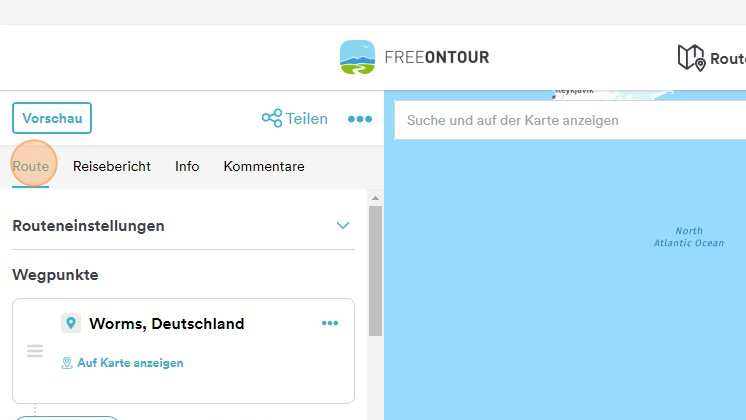This screenshot has height=420, width=746.
Task: Click the sidebar scrollbar up arrow
Action: click(375, 198)
